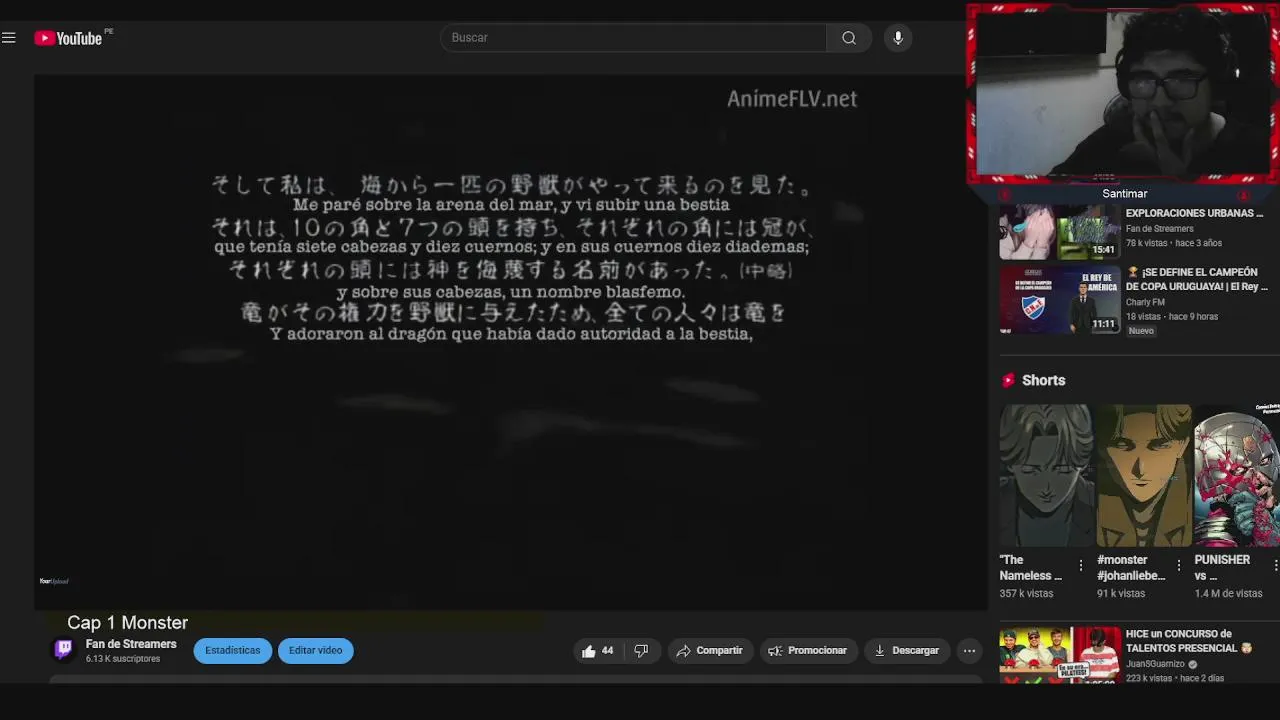The image size is (1280, 720).
Task: Open the hamburger guide menu
Action: click(x=9, y=38)
